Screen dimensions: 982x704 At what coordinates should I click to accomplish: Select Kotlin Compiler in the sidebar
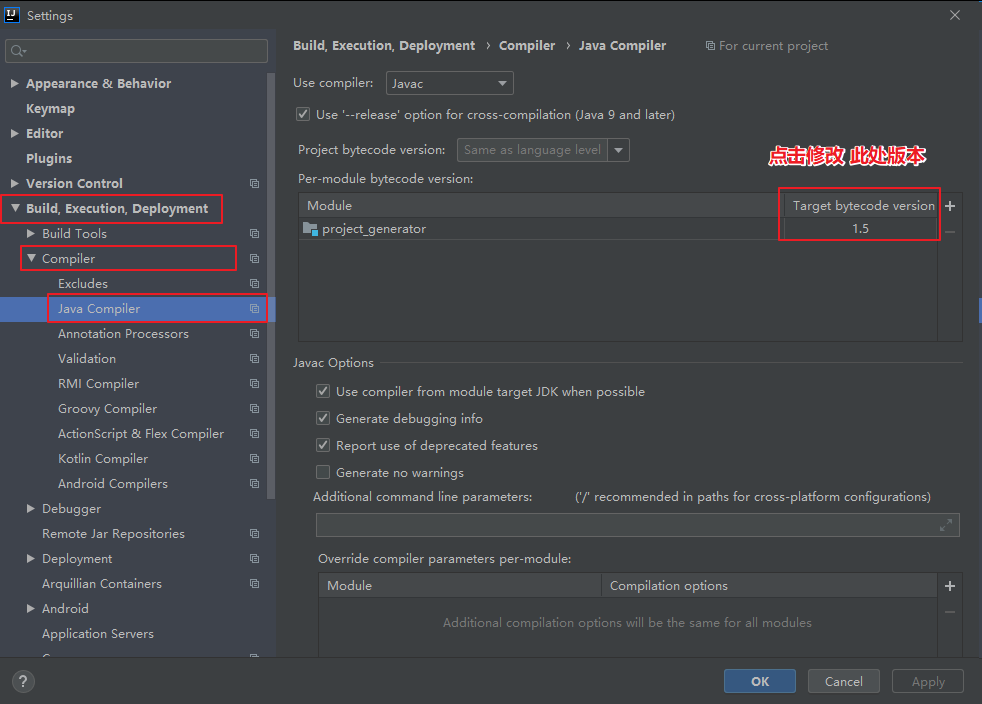click(102, 458)
